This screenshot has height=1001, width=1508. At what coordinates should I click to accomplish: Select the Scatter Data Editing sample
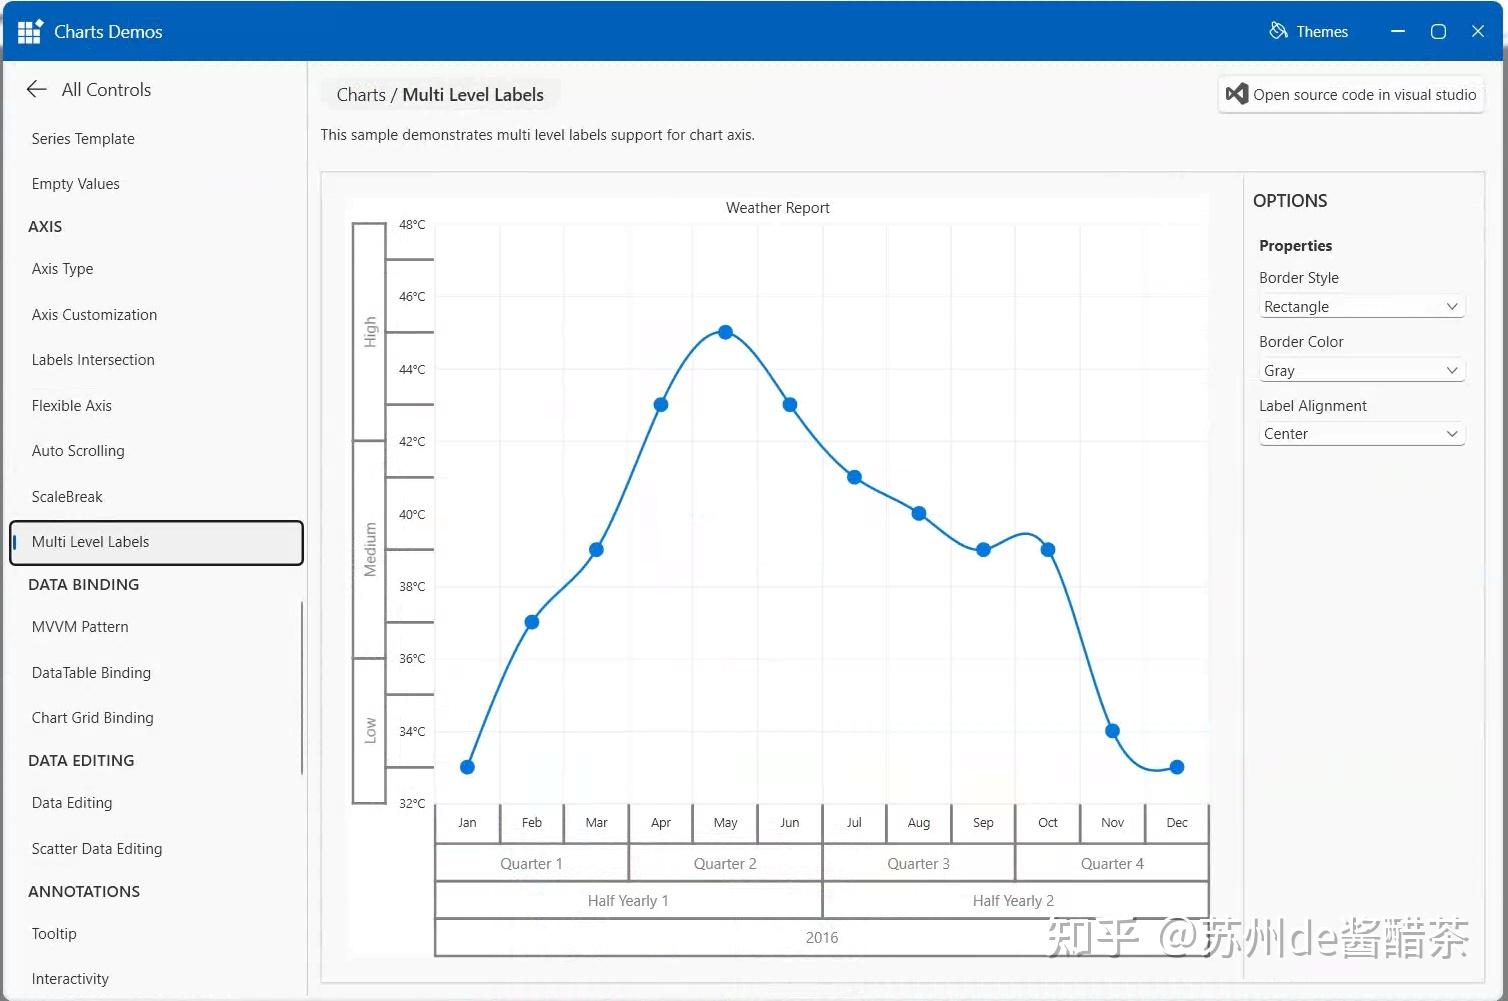[97, 848]
